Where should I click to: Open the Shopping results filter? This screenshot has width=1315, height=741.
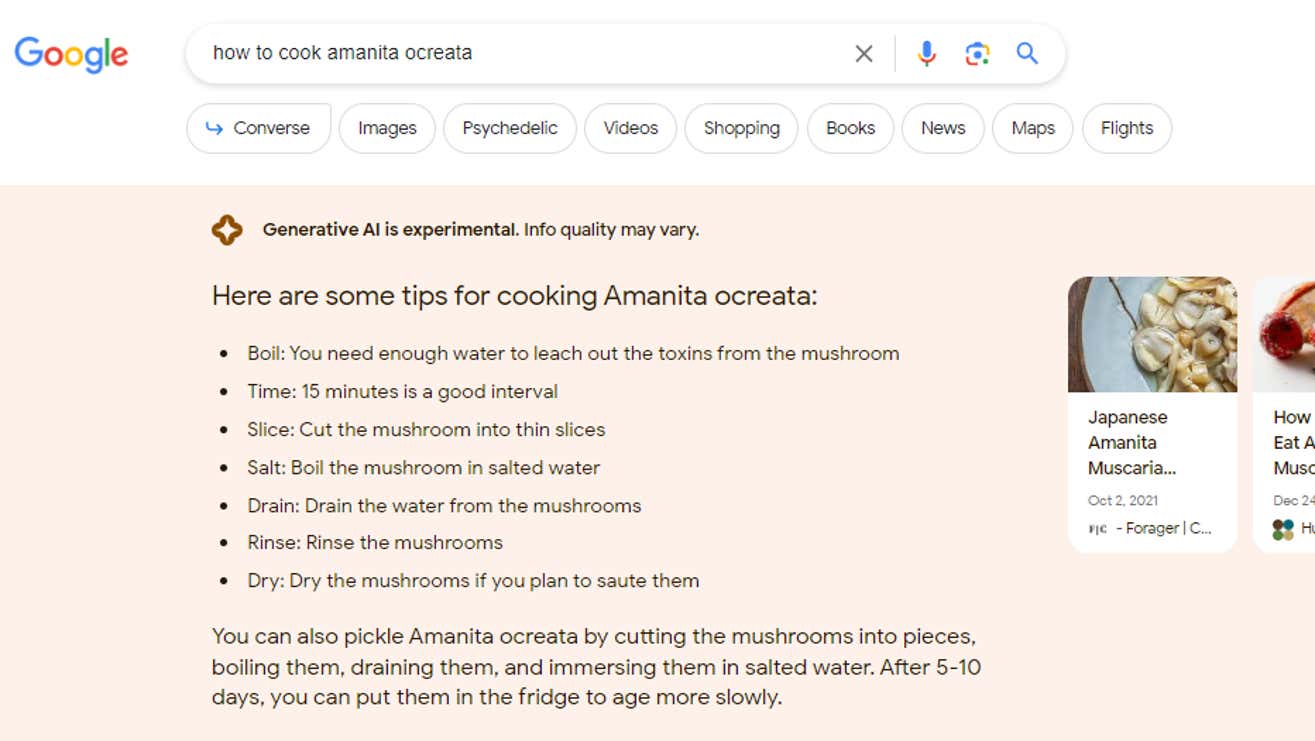(741, 128)
